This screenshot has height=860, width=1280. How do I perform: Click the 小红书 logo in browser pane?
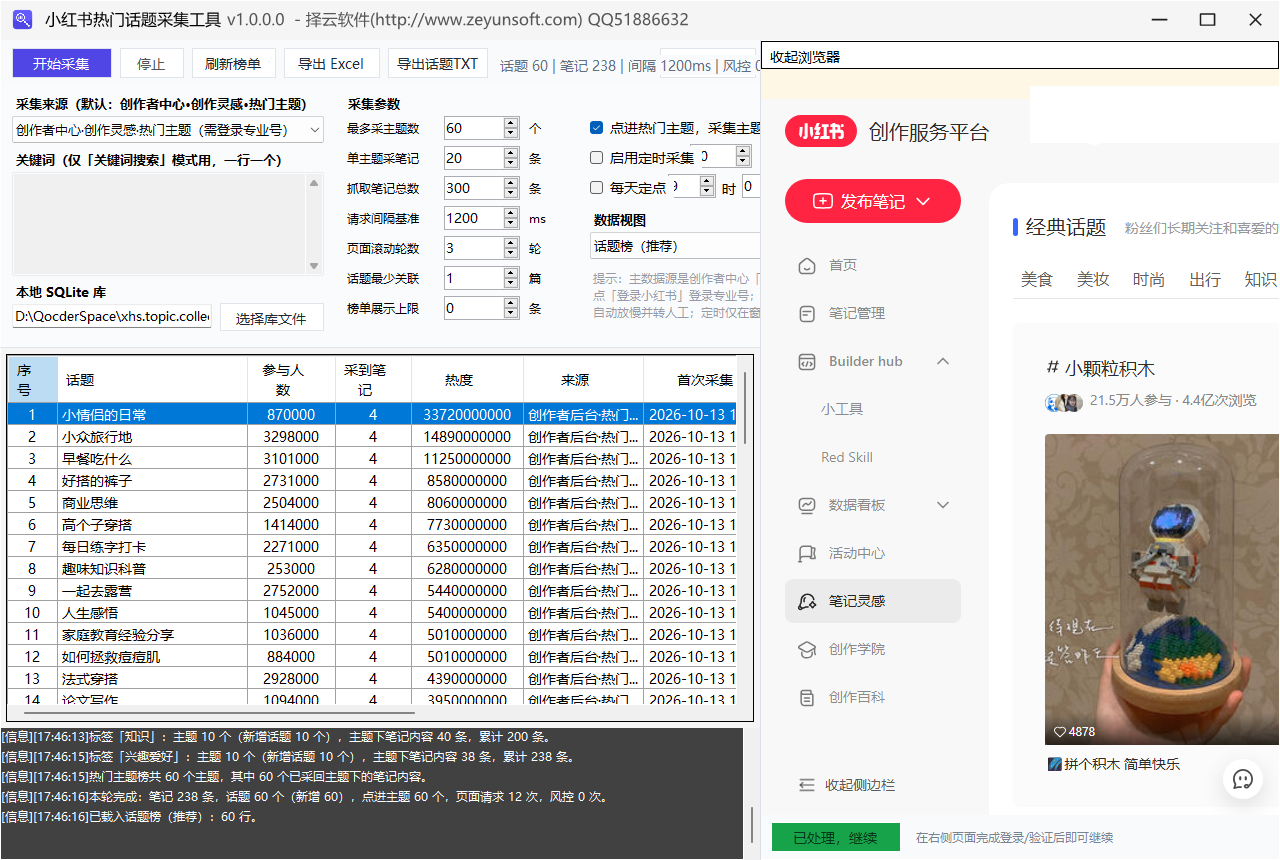coord(820,132)
